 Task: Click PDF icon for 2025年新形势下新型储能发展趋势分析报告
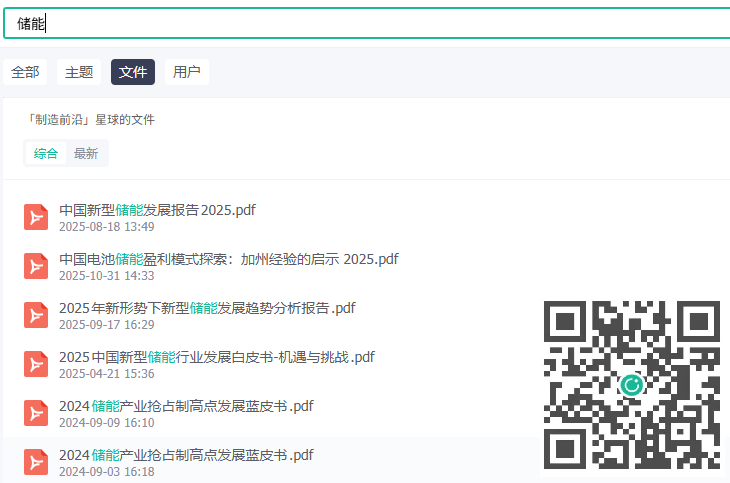36,315
